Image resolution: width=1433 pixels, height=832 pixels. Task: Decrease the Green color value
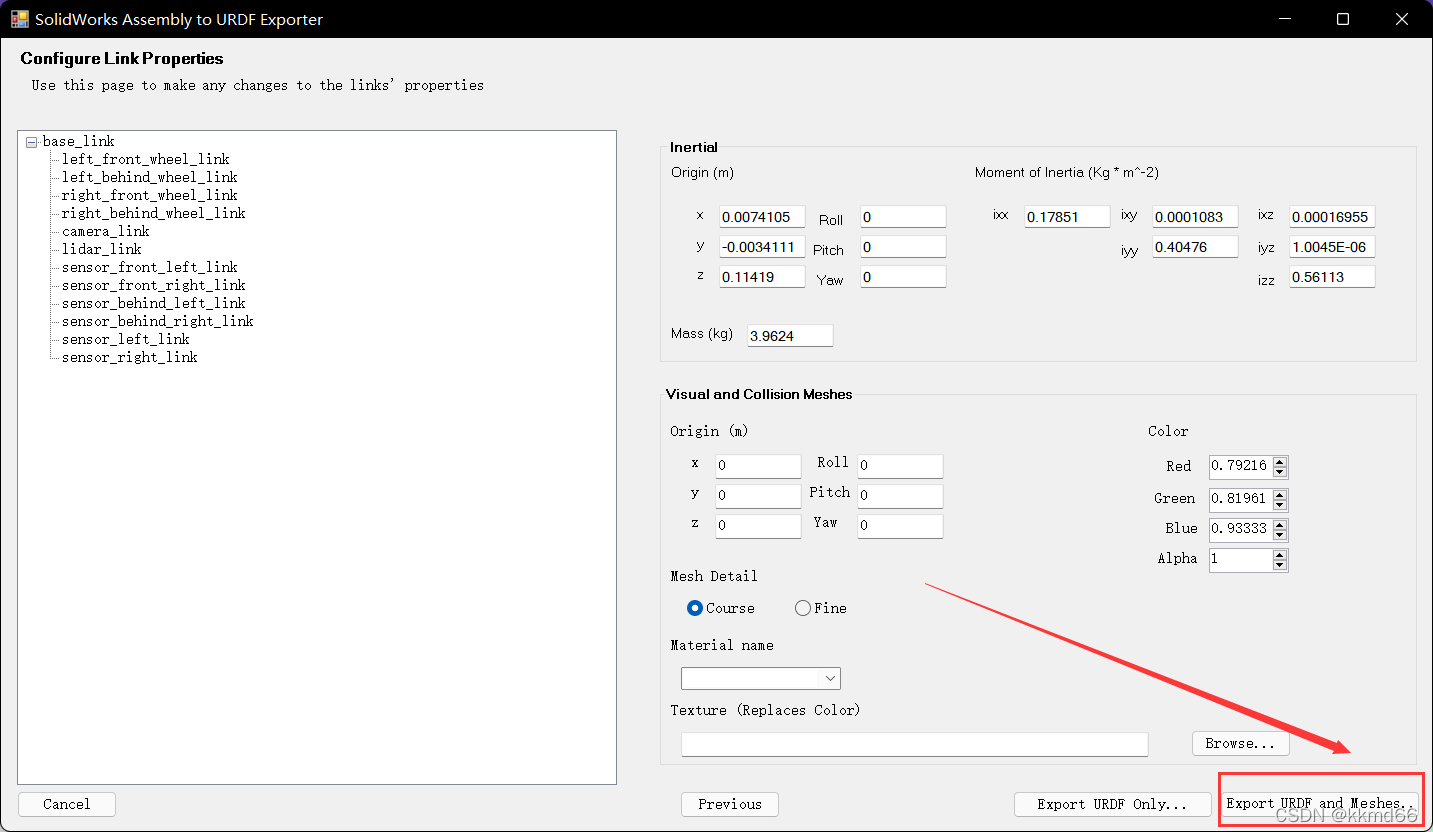(x=1280, y=504)
